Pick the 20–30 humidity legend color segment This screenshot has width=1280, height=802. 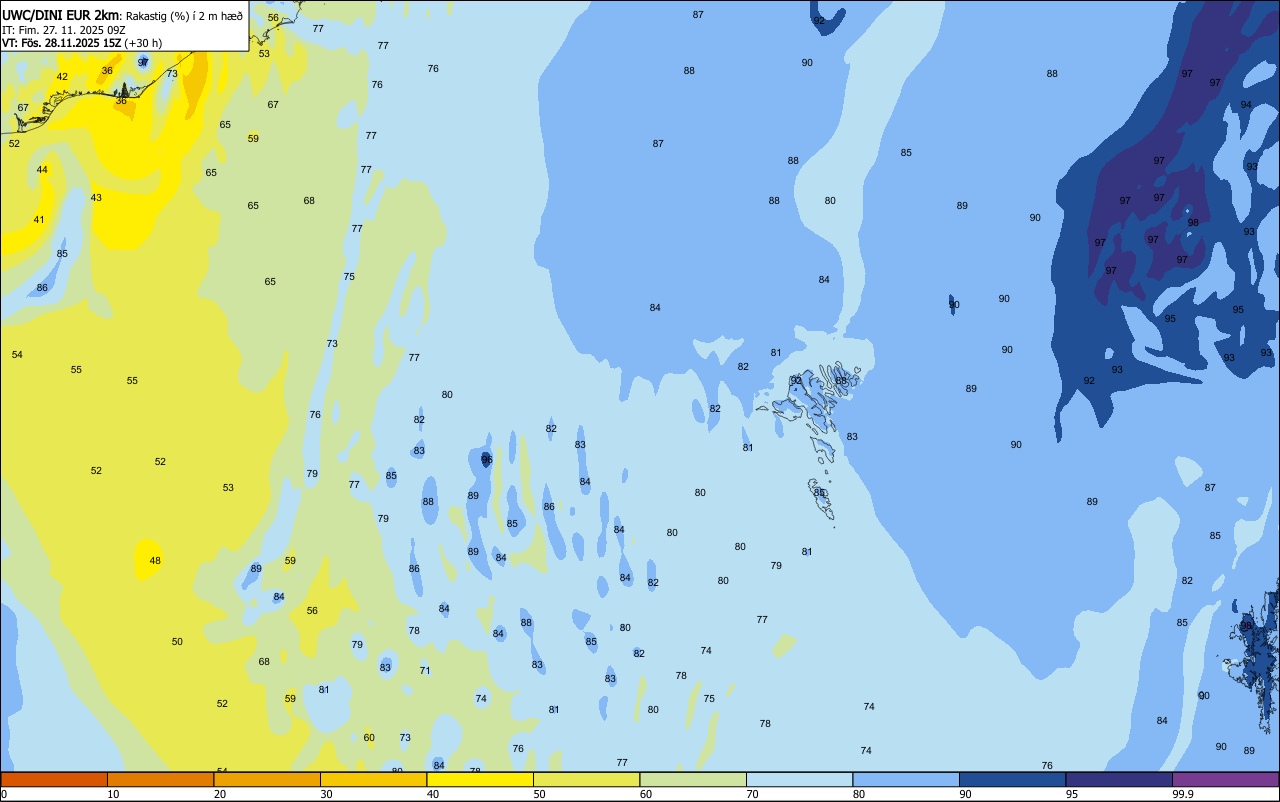point(267,779)
